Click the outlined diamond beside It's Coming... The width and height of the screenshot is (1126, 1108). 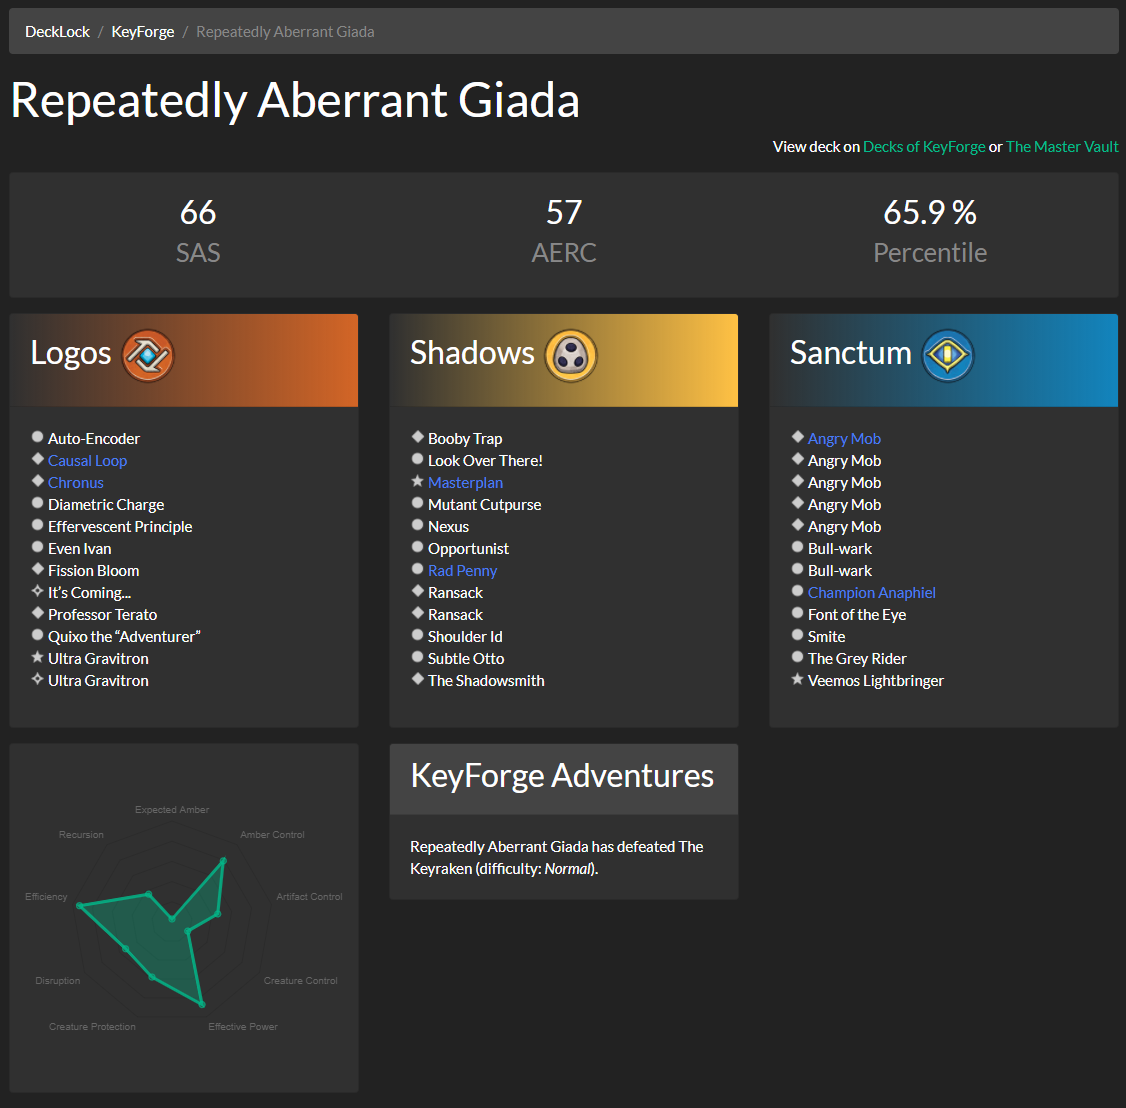pos(37,591)
